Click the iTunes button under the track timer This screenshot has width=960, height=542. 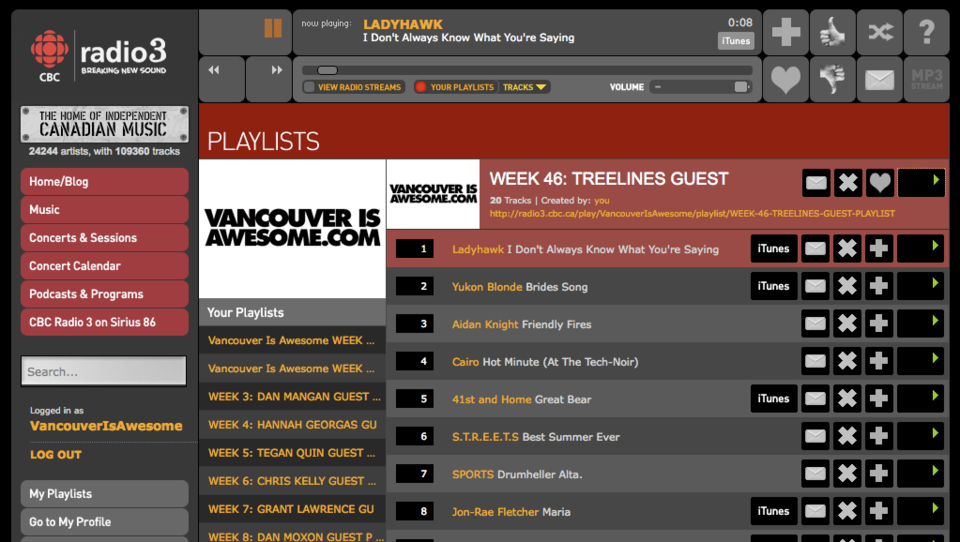(735, 41)
